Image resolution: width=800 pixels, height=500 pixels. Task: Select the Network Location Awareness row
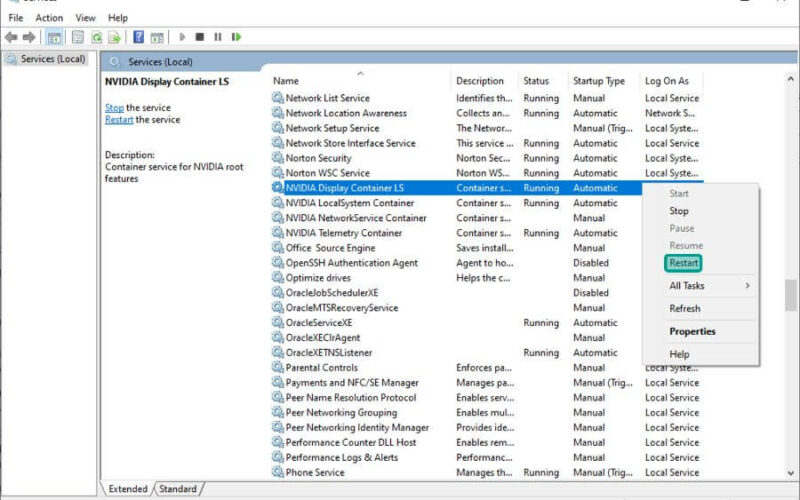[487, 113]
